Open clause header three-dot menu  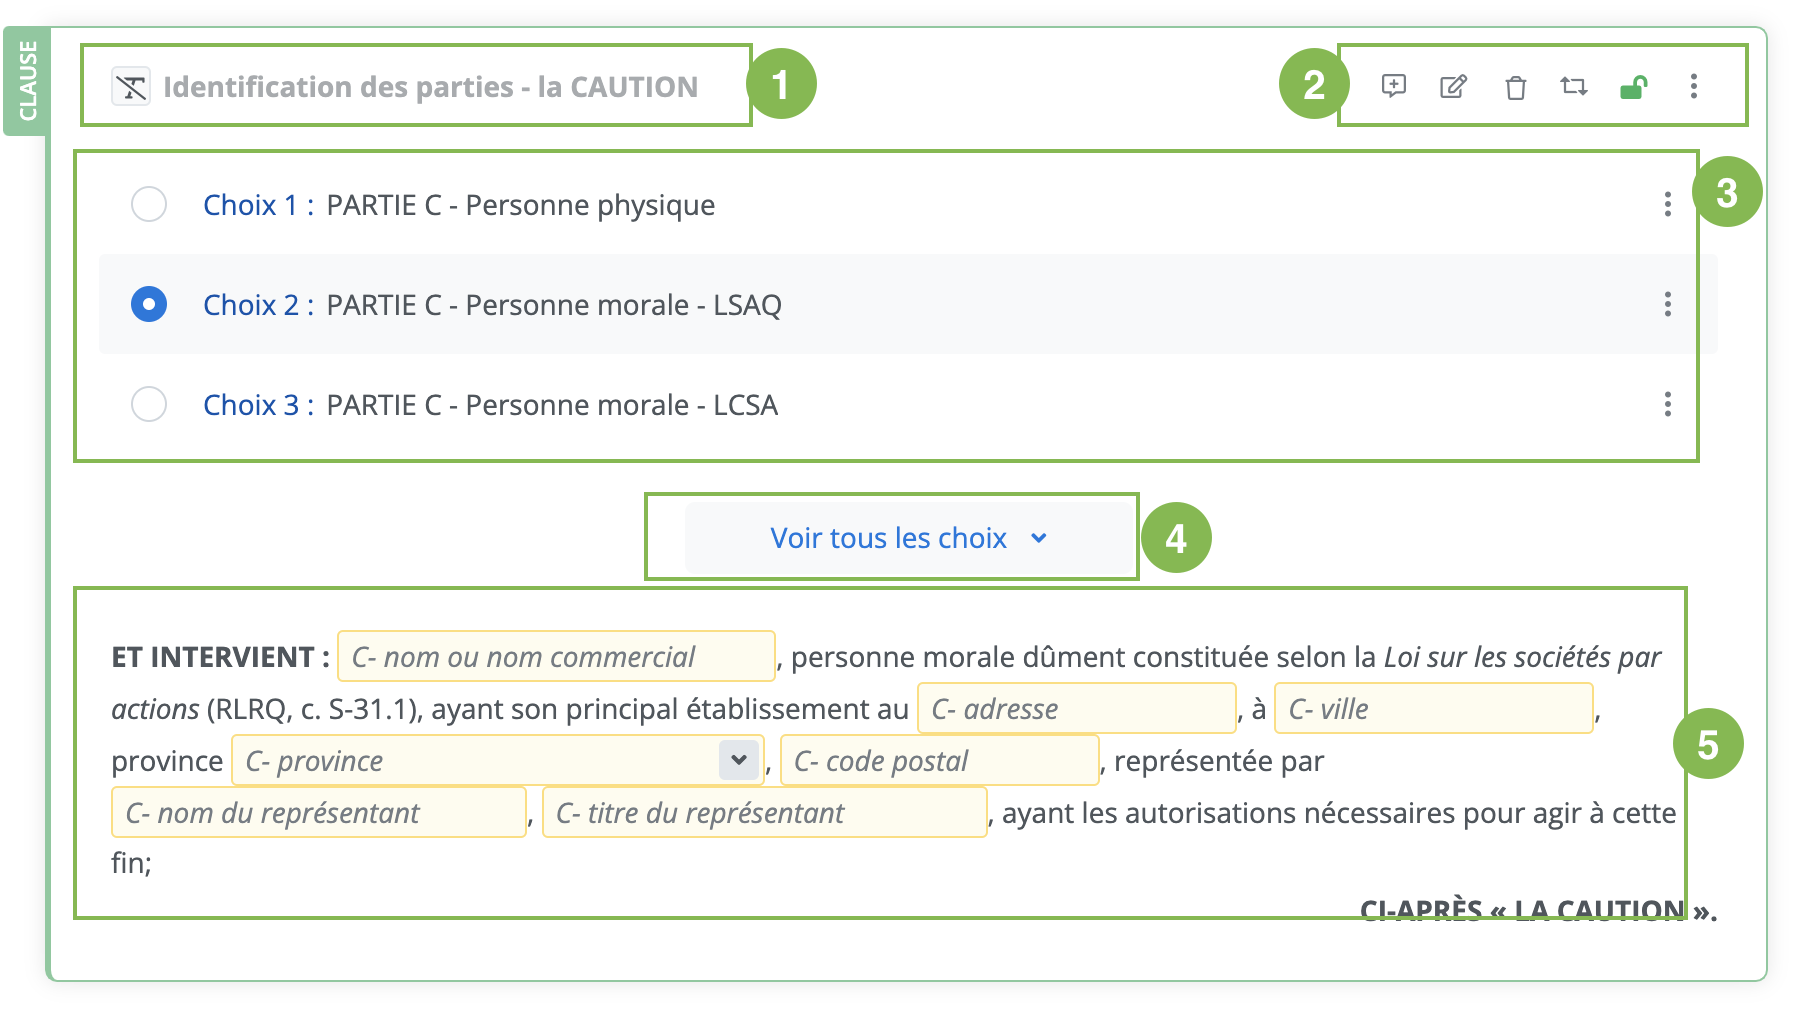[x=1693, y=87]
